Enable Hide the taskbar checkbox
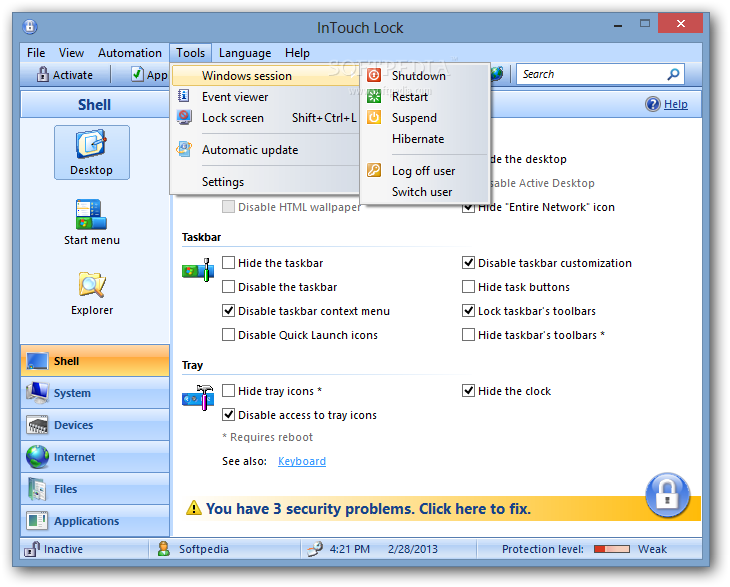This screenshot has width=730, height=587. pyautogui.click(x=228, y=263)
